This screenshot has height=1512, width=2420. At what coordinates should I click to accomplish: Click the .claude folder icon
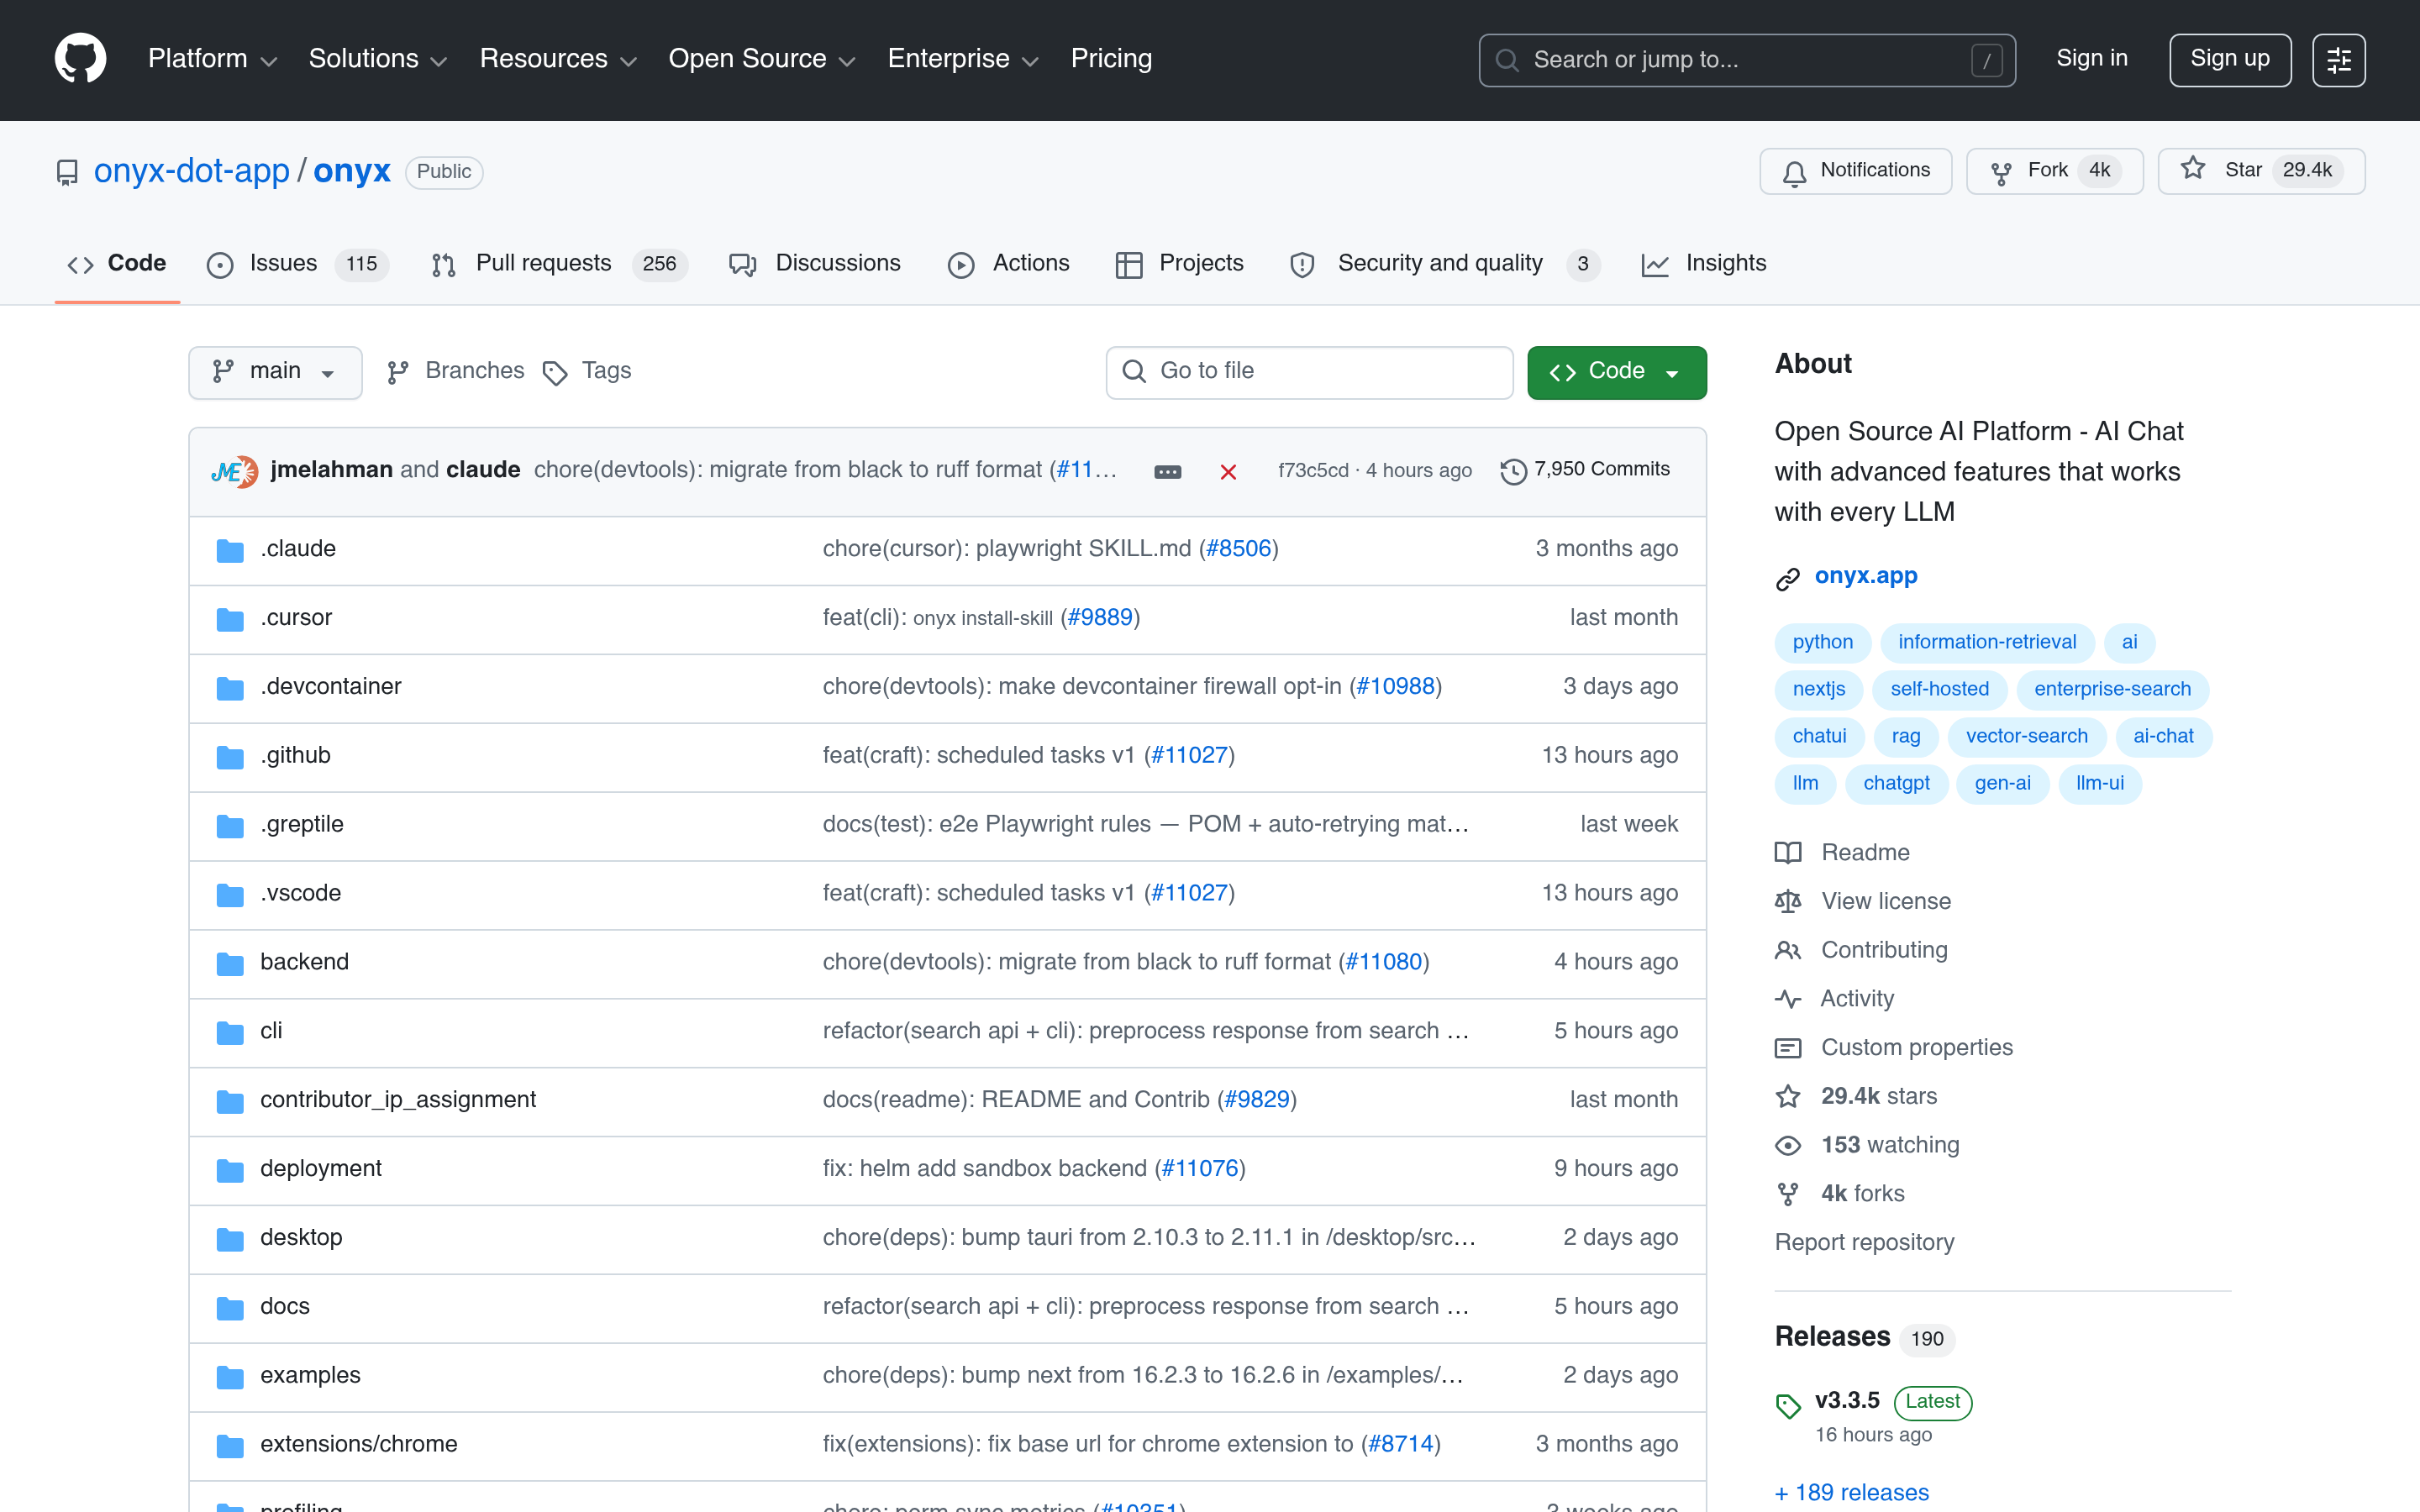coord(230,550)
